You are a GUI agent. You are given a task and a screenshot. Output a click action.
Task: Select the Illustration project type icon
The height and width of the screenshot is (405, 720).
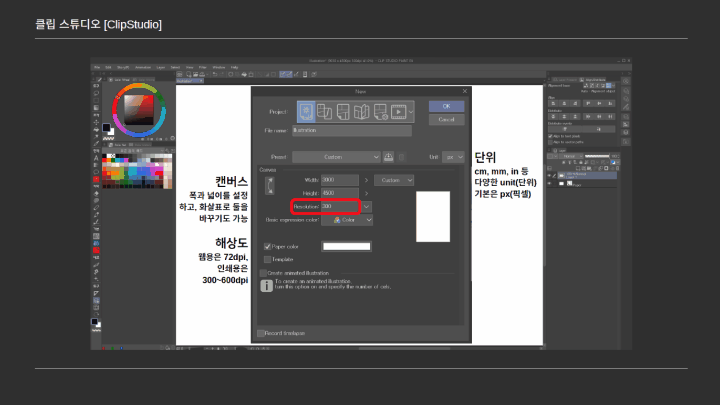(x=306, y=112)
